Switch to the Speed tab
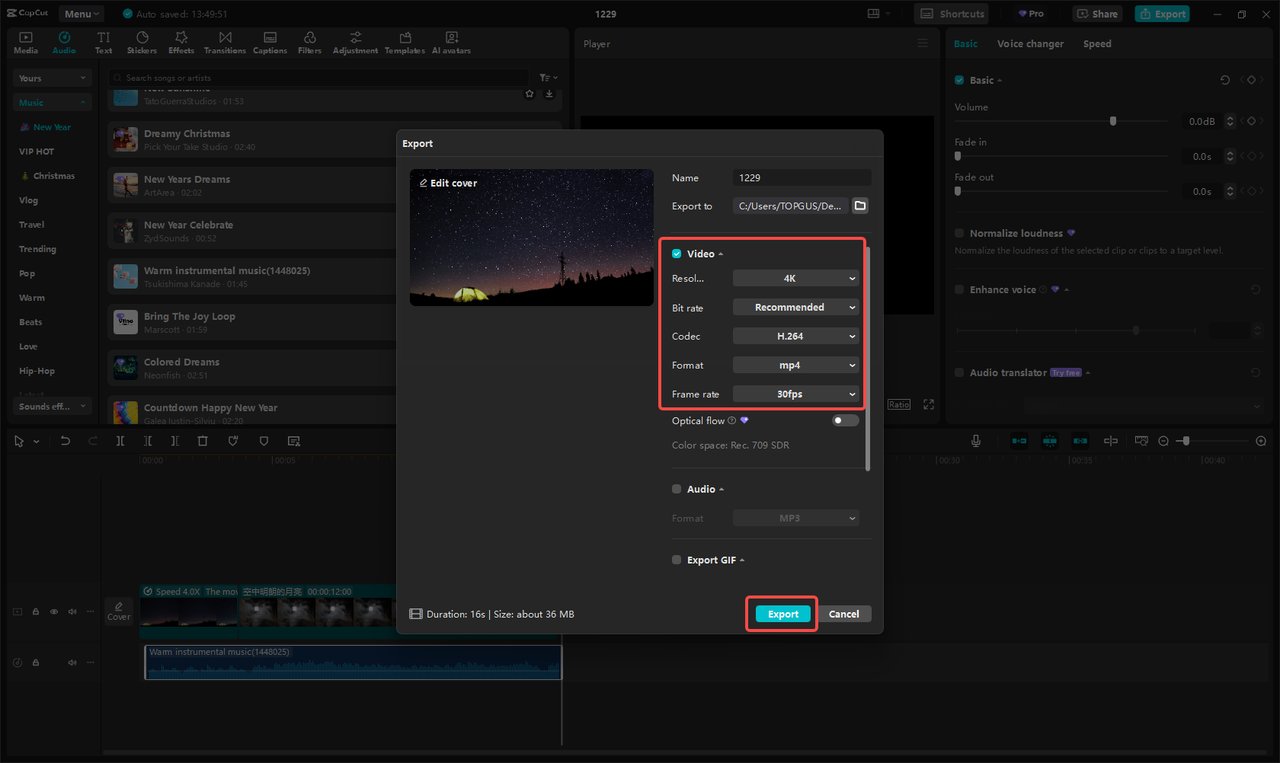 pyautogui.click(x=1097, y=44)
